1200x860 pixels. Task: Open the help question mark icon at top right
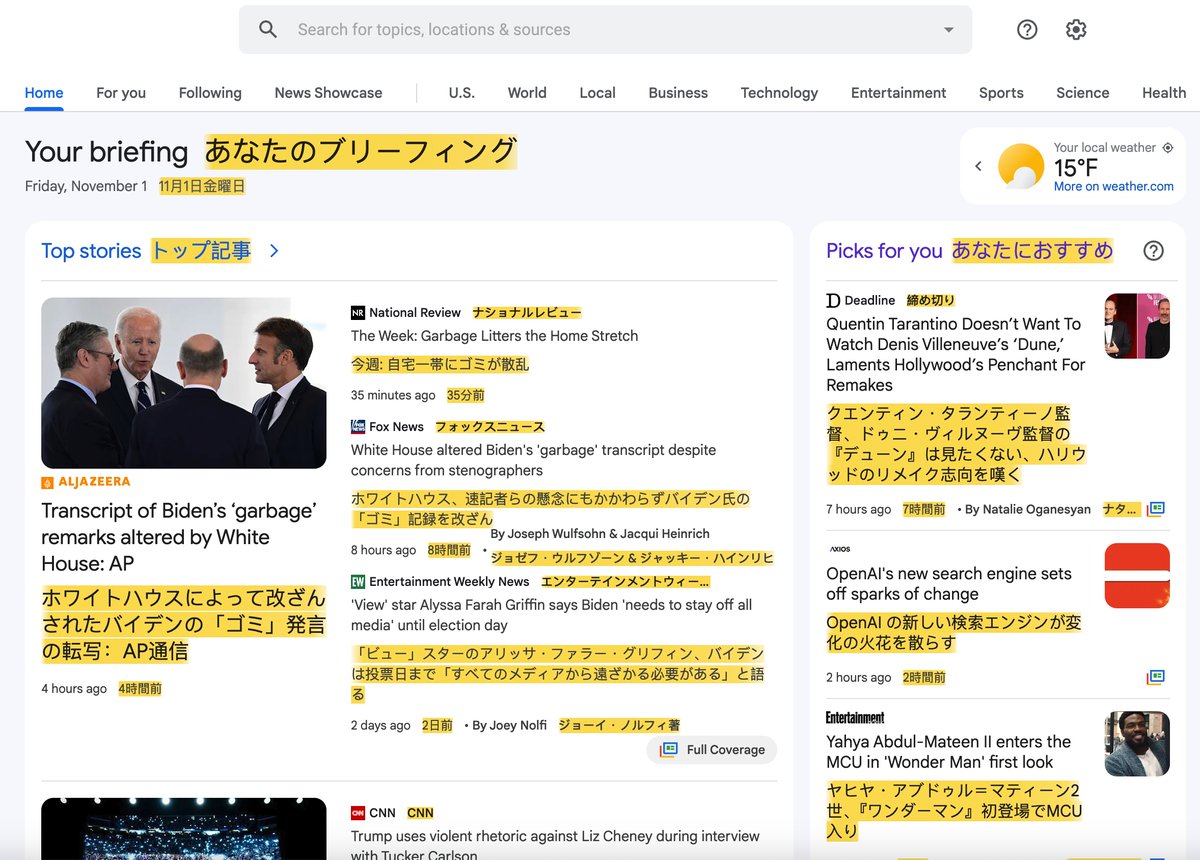[x=1027, y=29]
